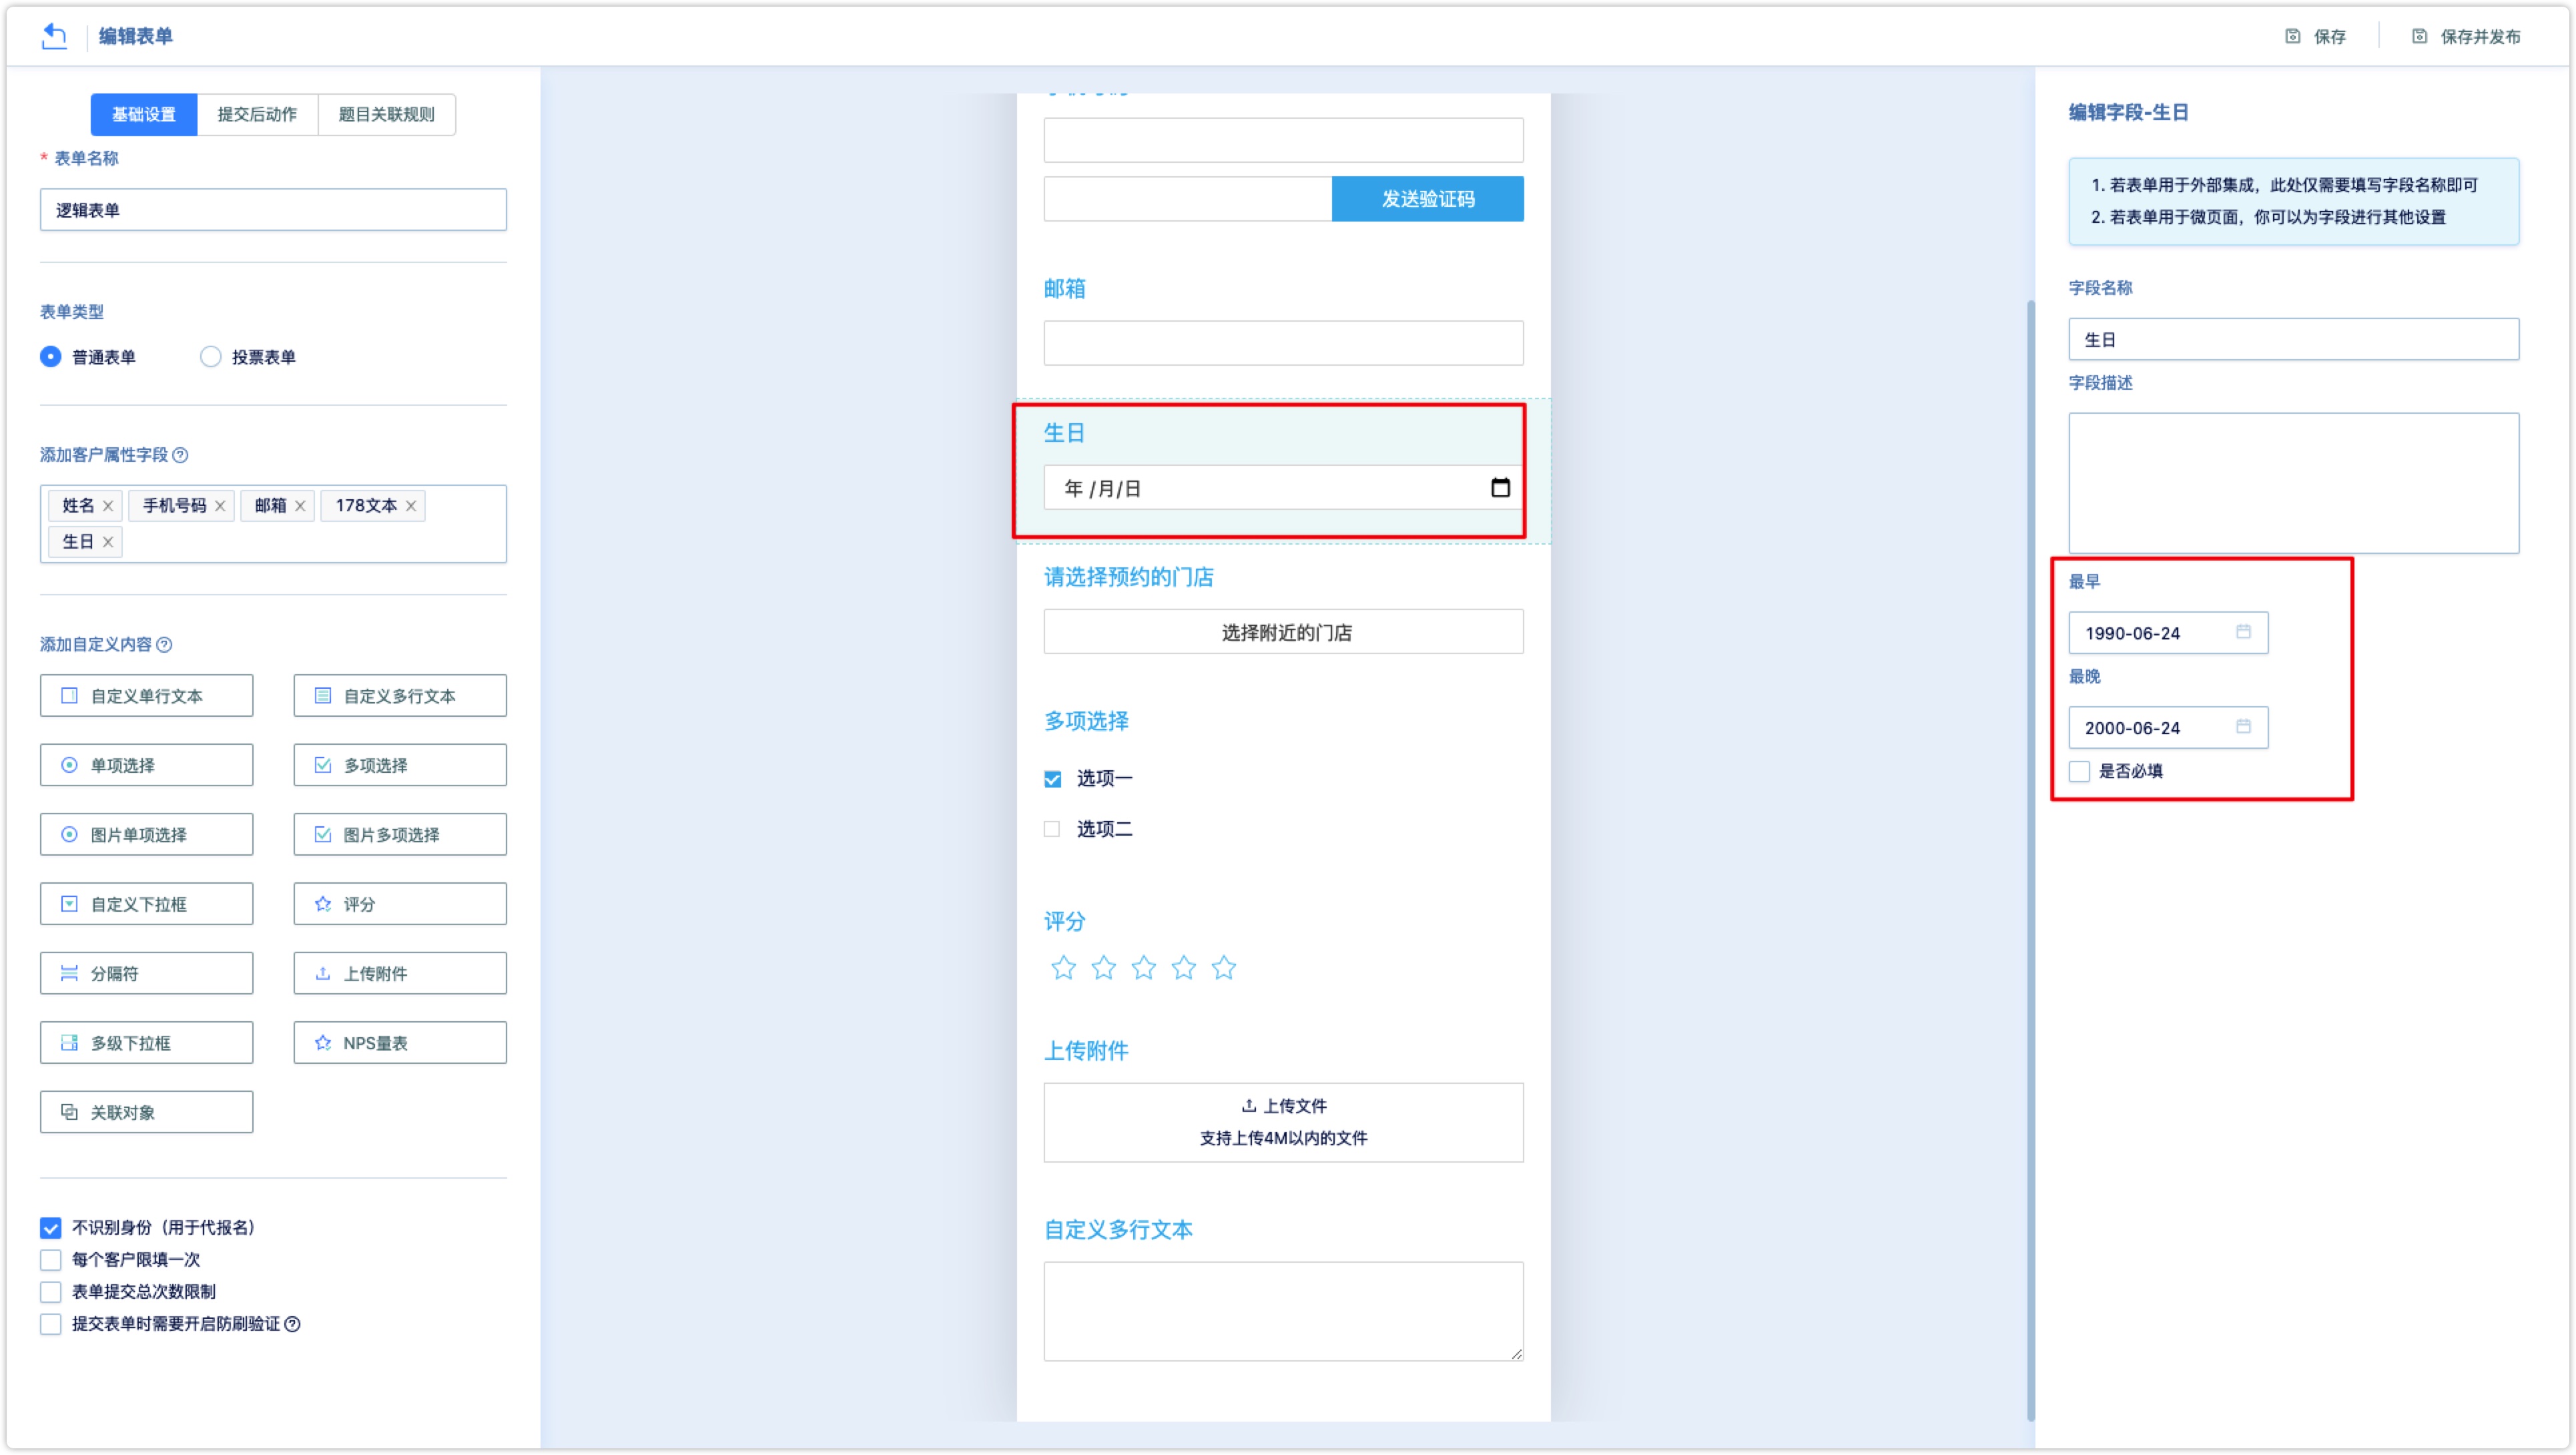This screenshot has width=2576, height=1455.
Task: Click 选择附近的门店 button
Action: pos(1284,632)
